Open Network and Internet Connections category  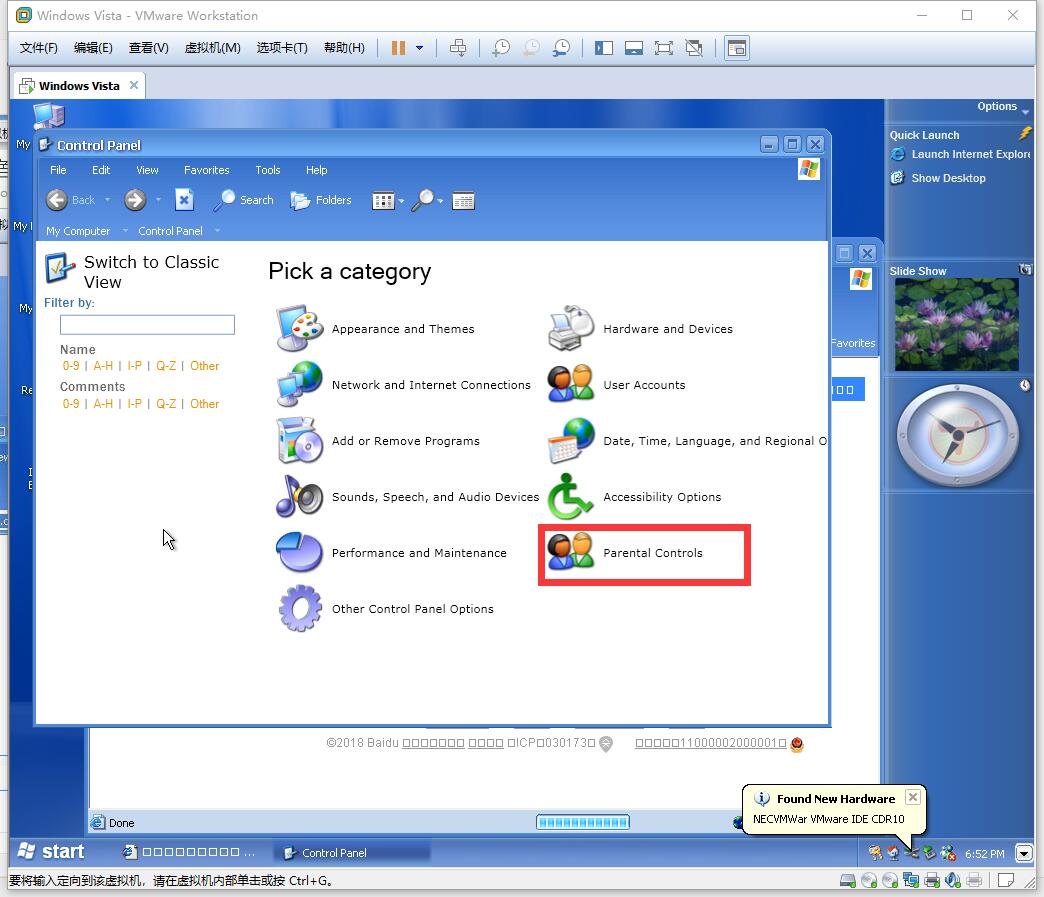403,384
